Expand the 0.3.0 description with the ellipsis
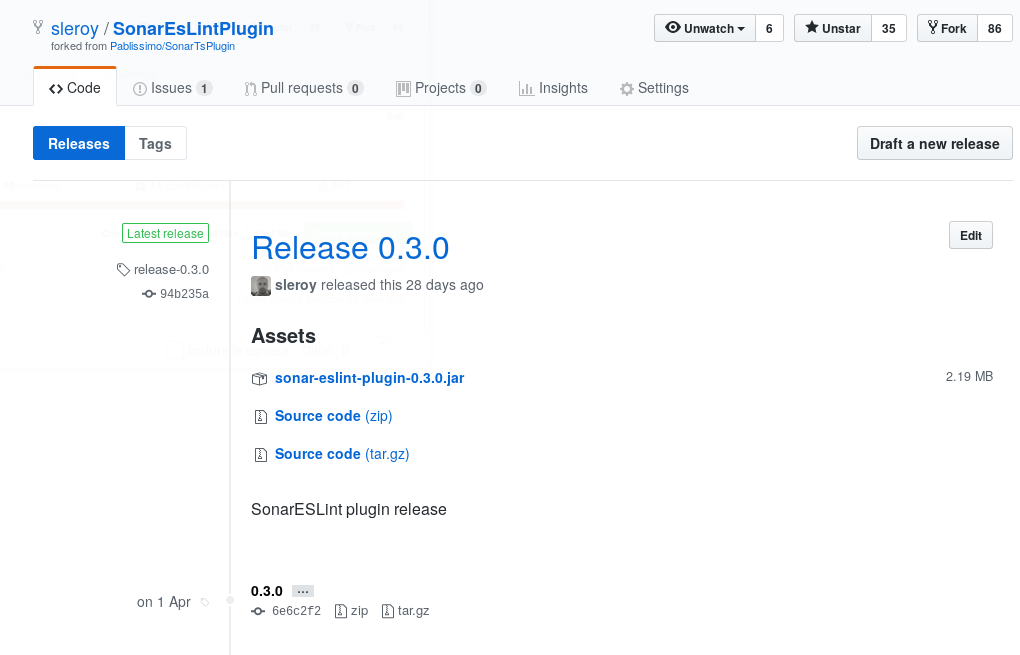The image size is (1020, 655). click(x=301, y=590)
